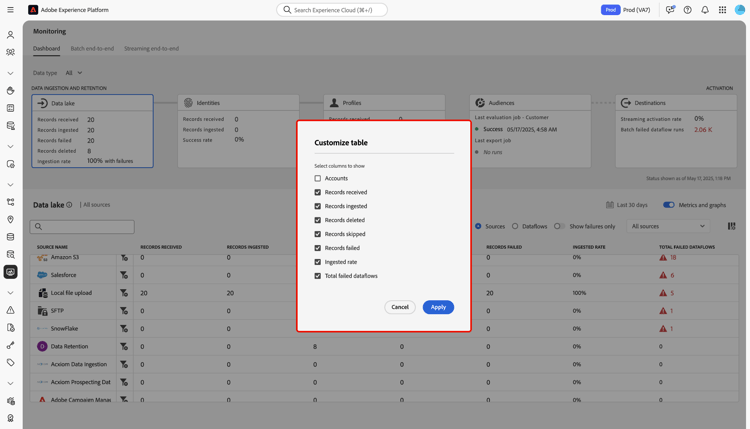The image size is (750, 429).
Task: Expand the Data type All dropdown
Action: (x=74, y=73)
